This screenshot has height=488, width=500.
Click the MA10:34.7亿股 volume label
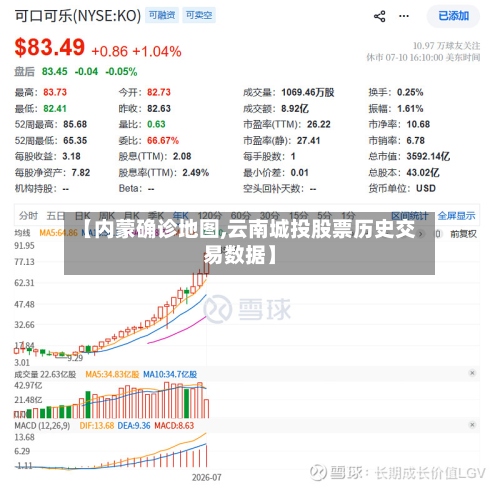coord(170,374)
